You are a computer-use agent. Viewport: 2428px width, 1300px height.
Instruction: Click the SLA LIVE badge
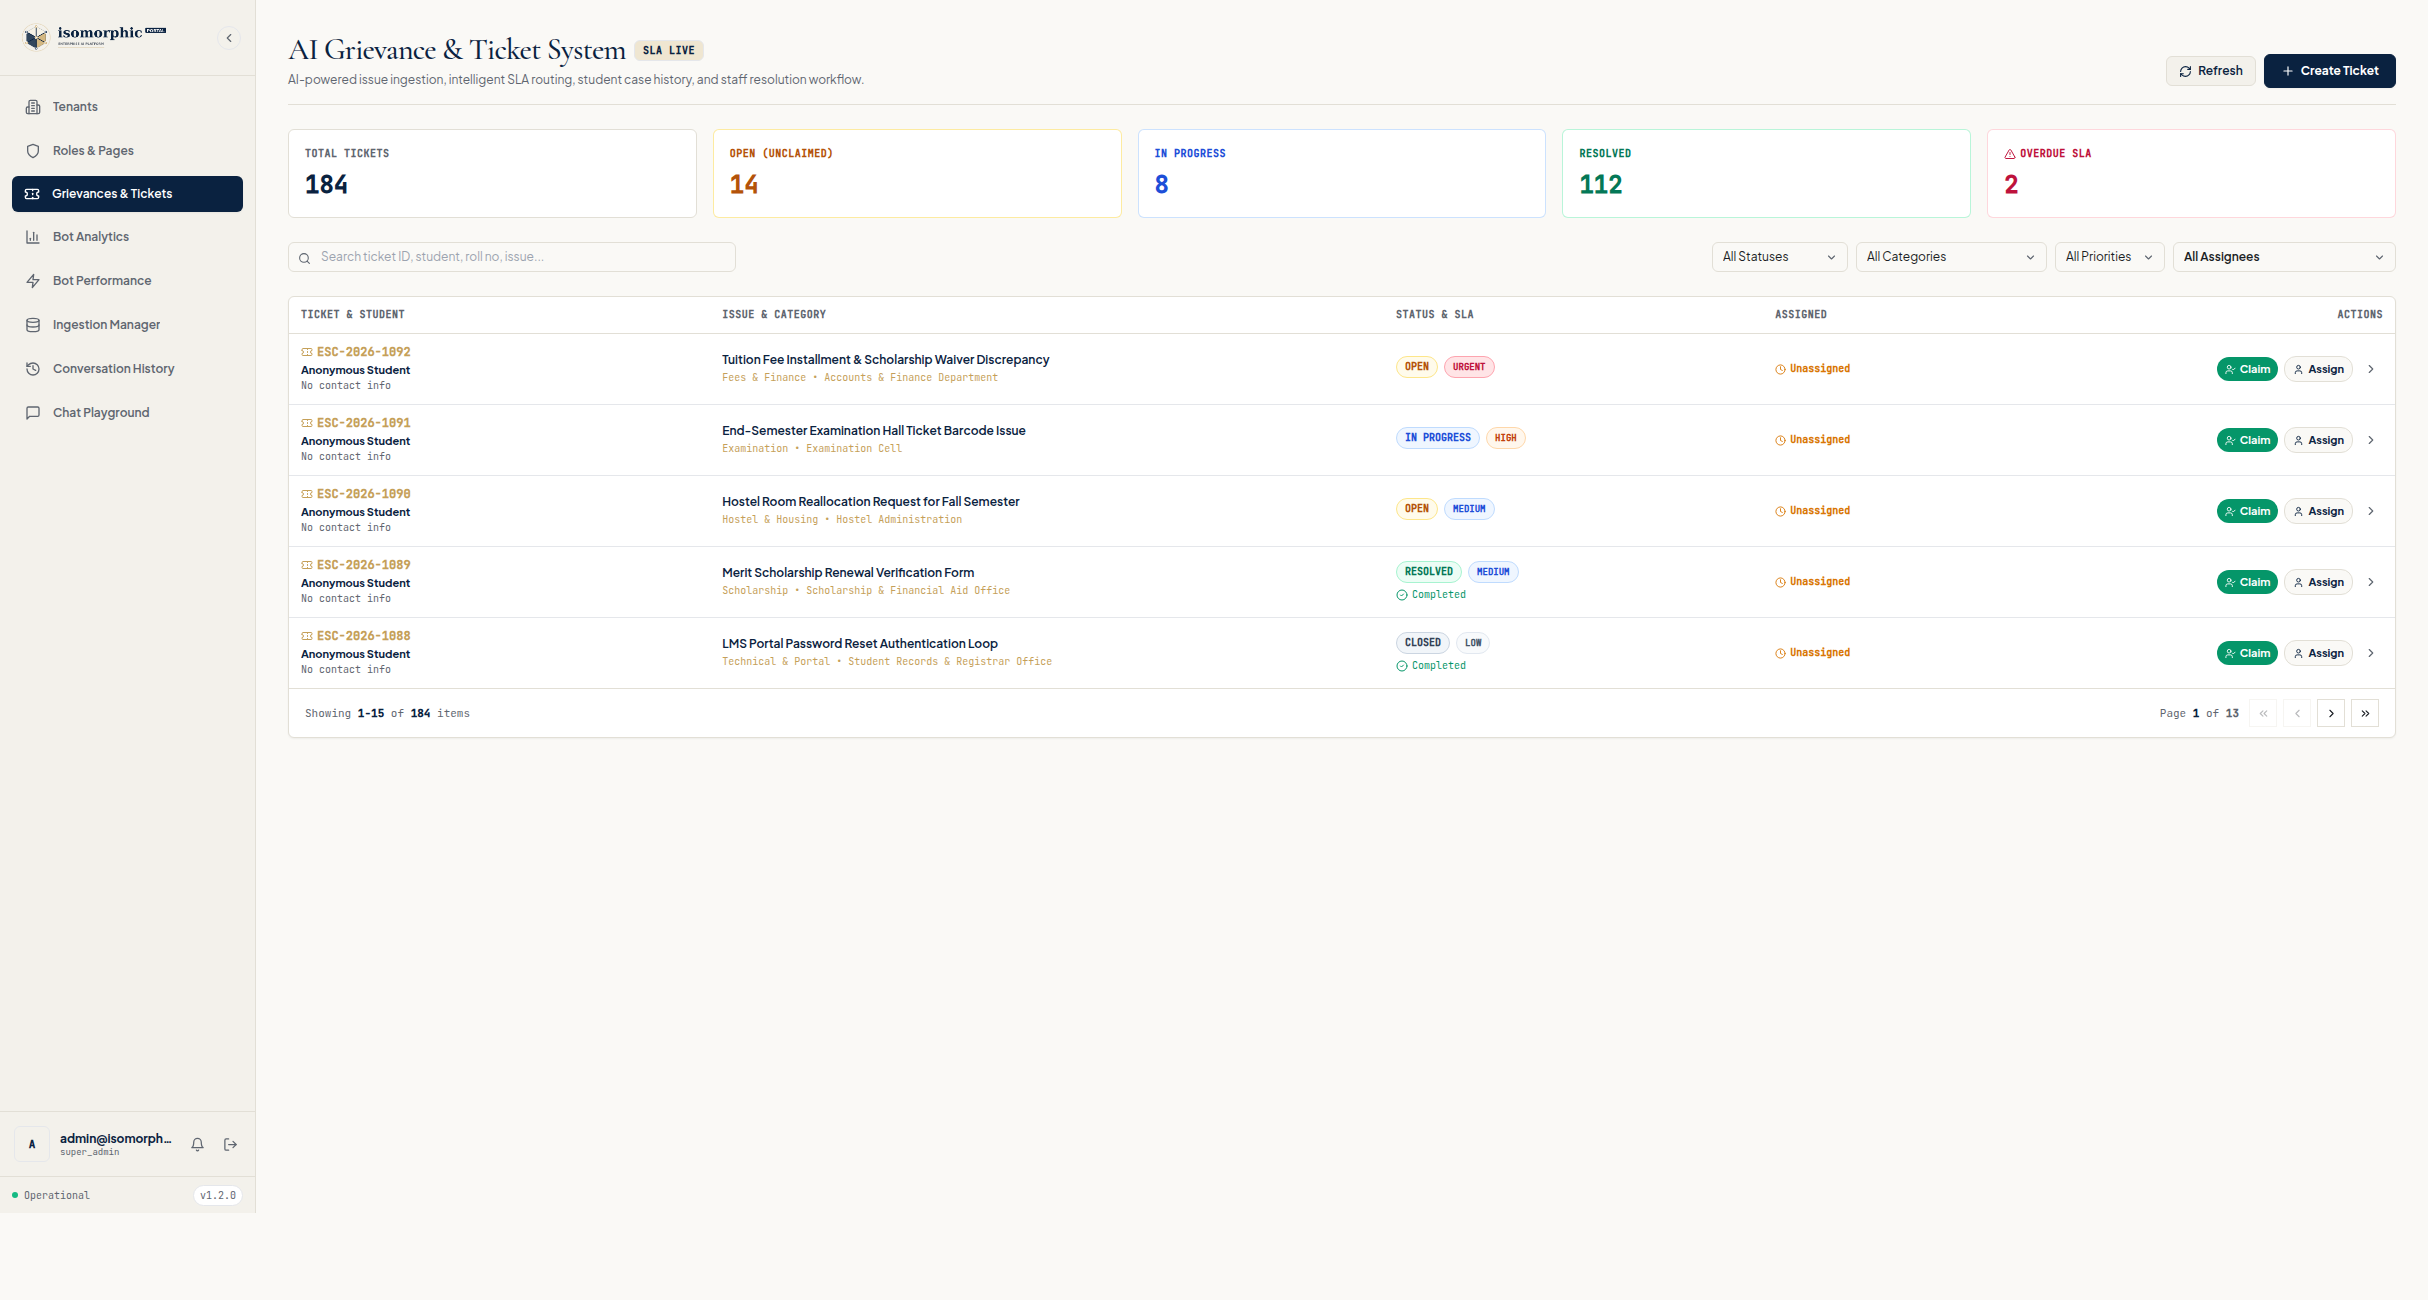click(669, 51)
